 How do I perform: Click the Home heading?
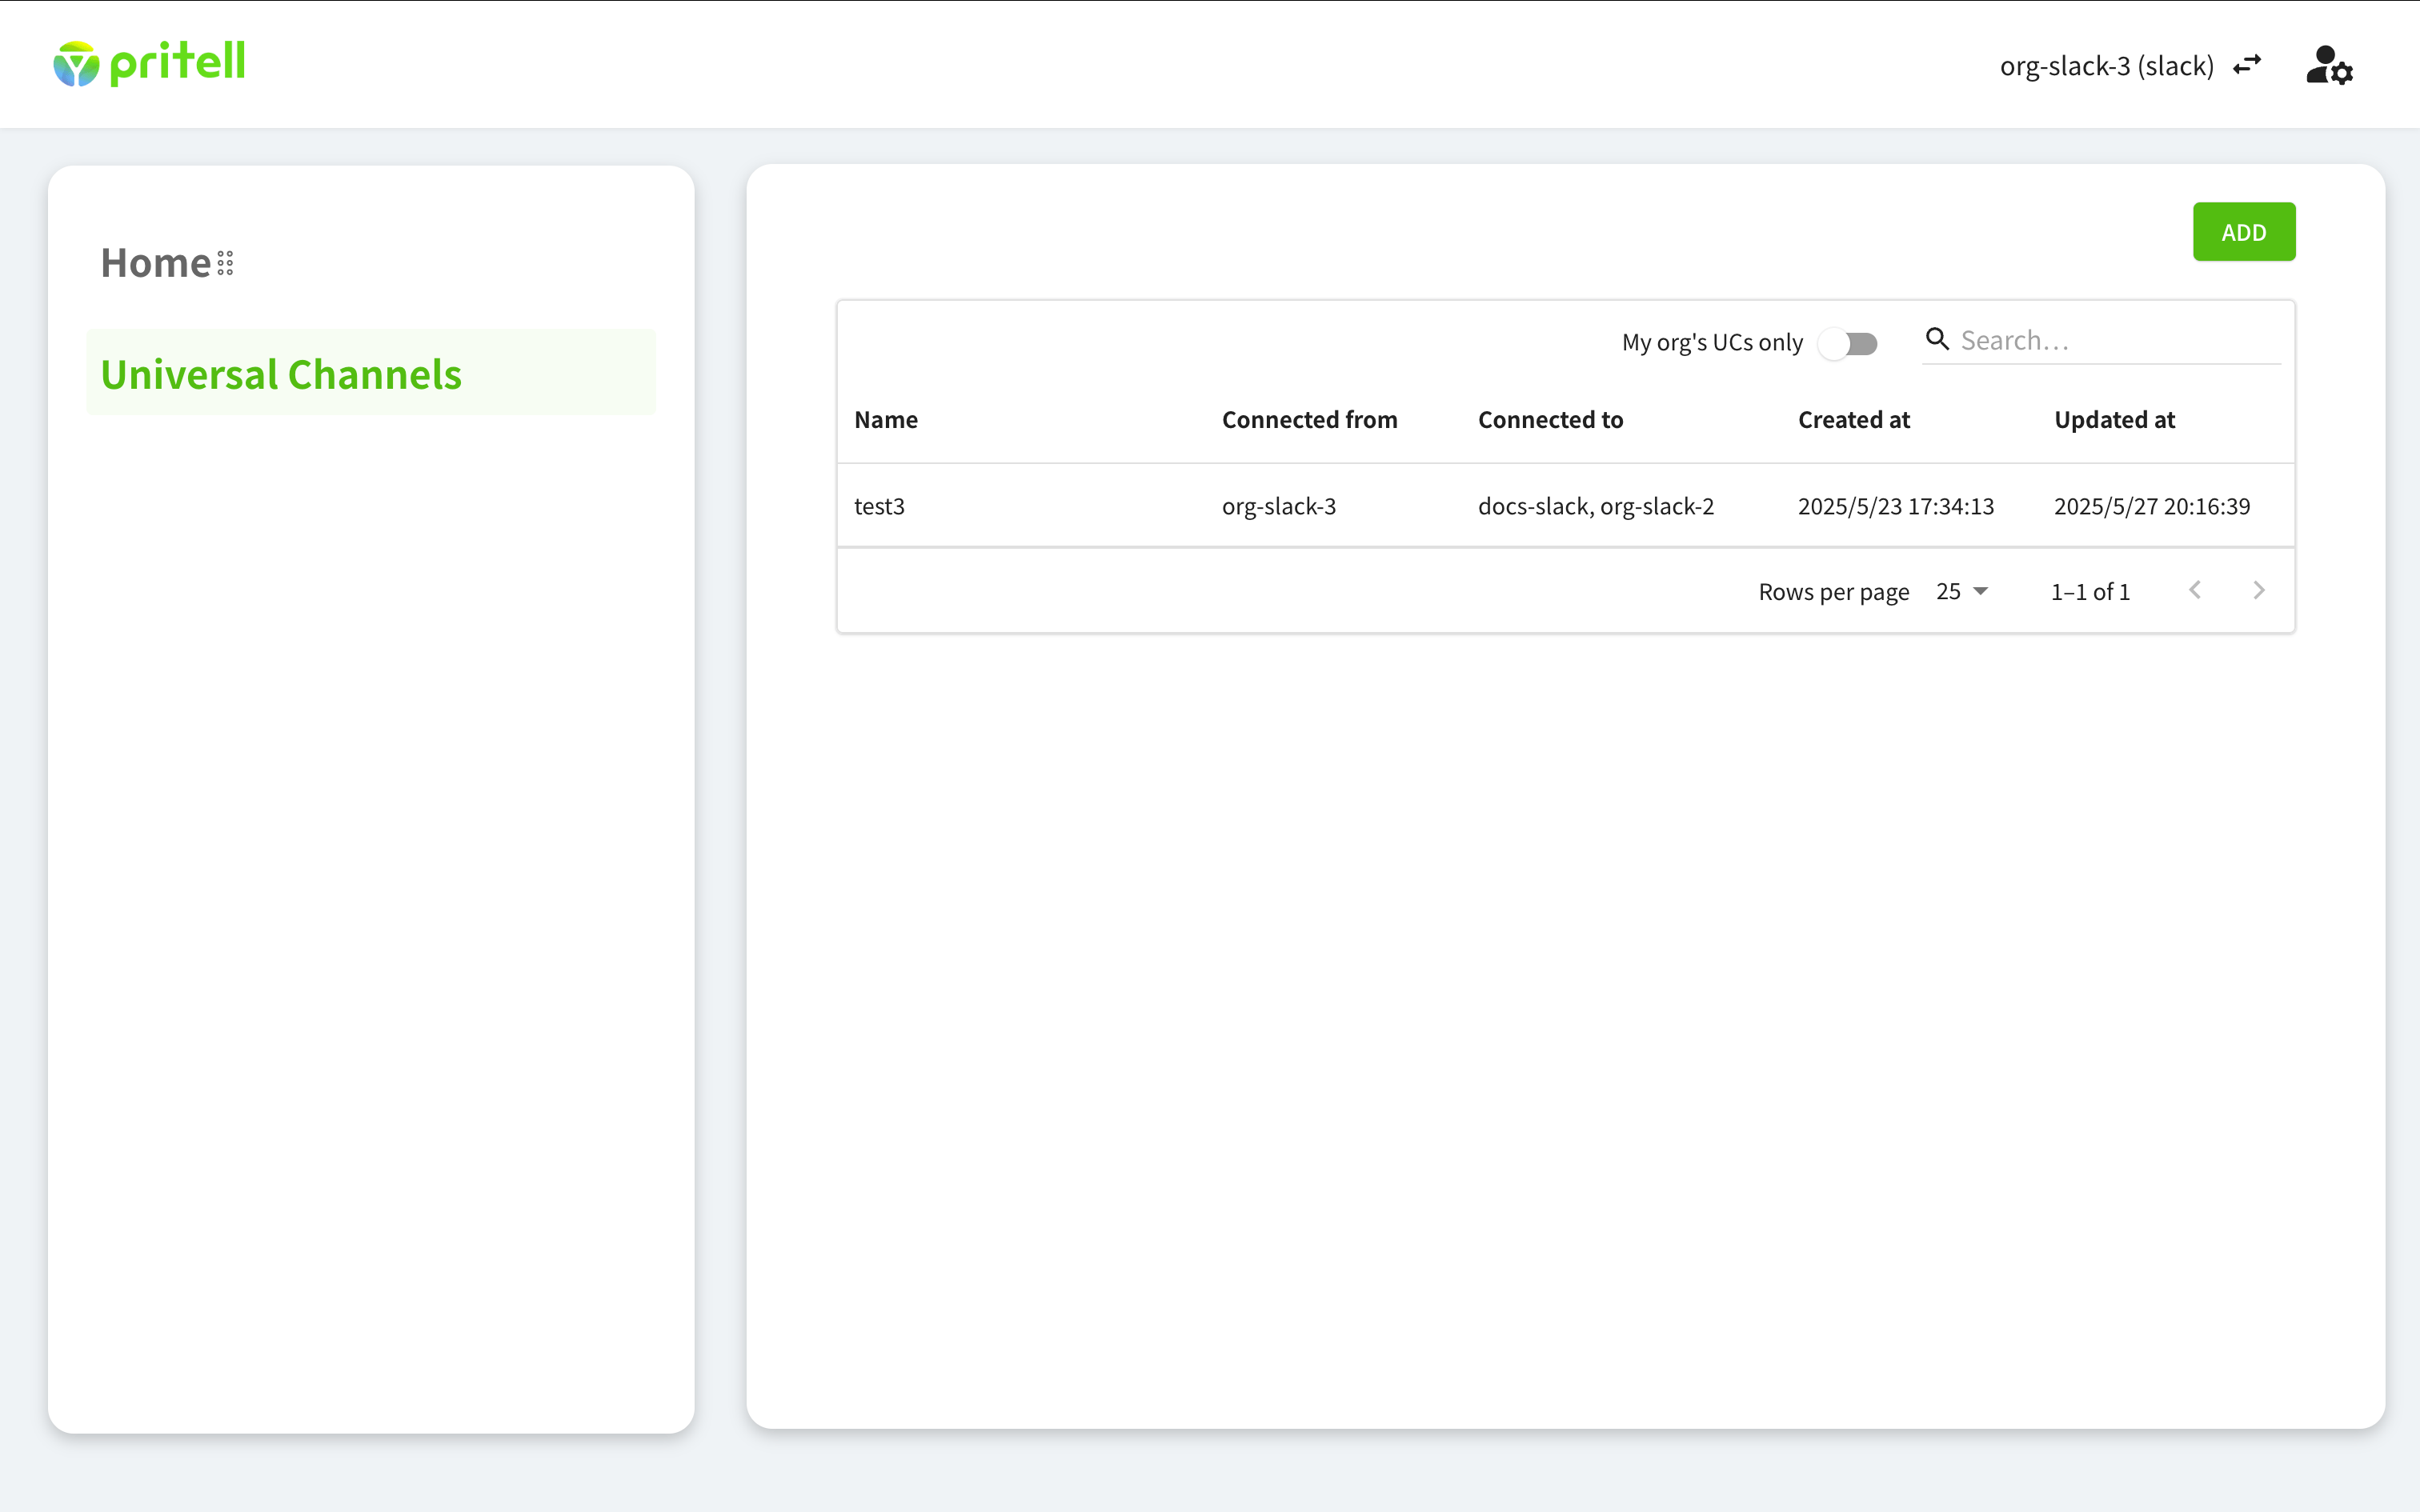[156, 263]
